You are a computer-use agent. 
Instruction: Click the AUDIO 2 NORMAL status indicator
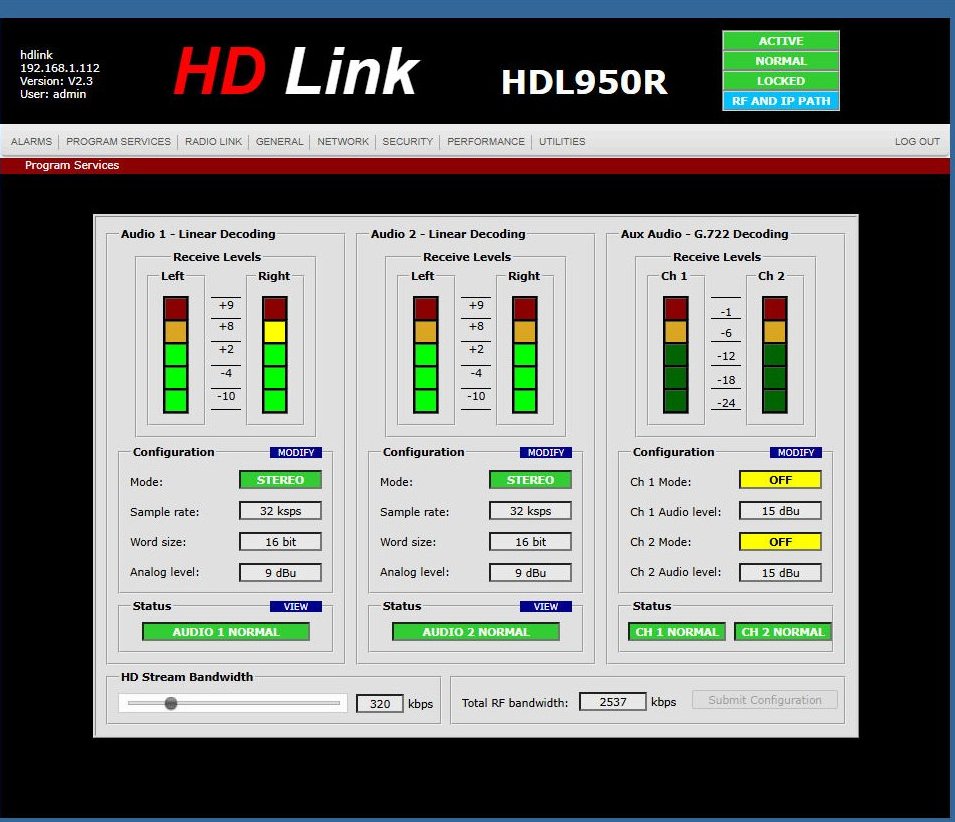click(x=476, y=632)
